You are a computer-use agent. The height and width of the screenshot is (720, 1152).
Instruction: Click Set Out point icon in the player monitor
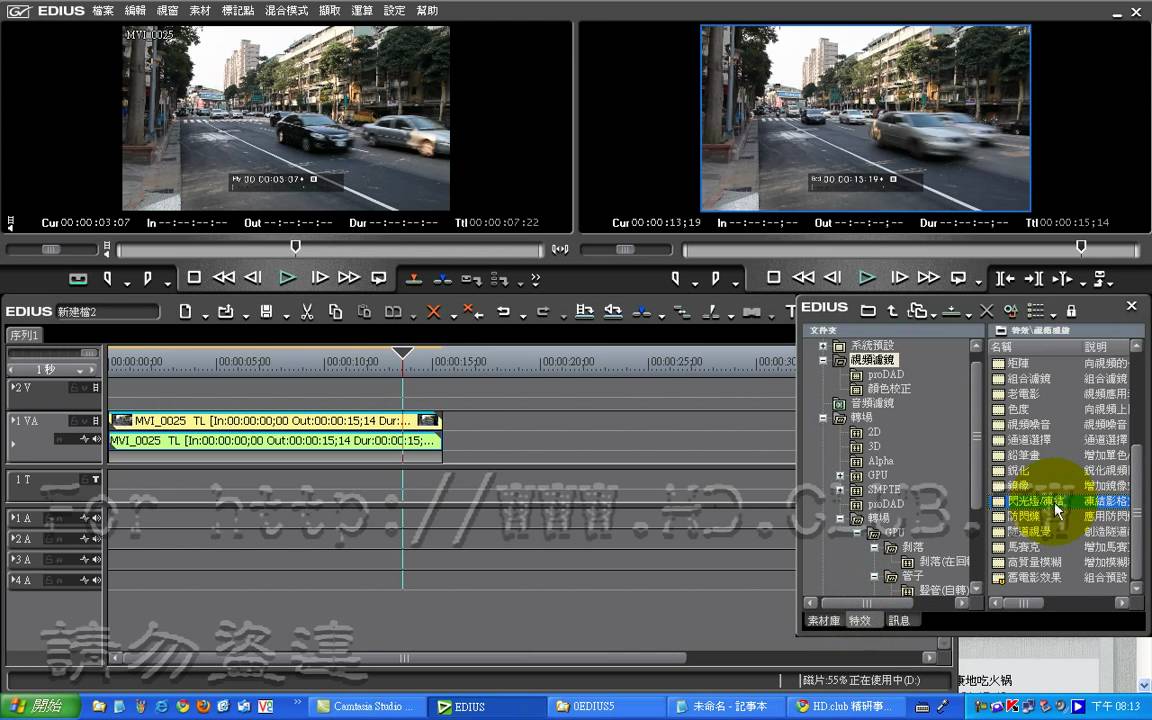[148, 278]
